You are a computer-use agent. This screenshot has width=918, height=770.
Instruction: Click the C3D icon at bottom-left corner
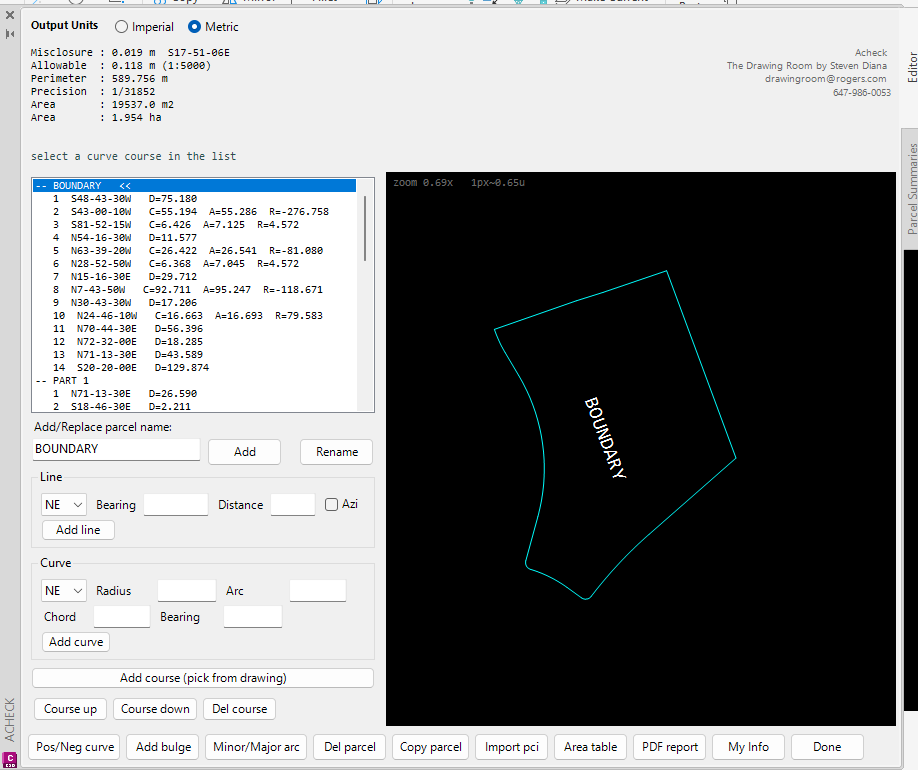[x=10, y=760]
